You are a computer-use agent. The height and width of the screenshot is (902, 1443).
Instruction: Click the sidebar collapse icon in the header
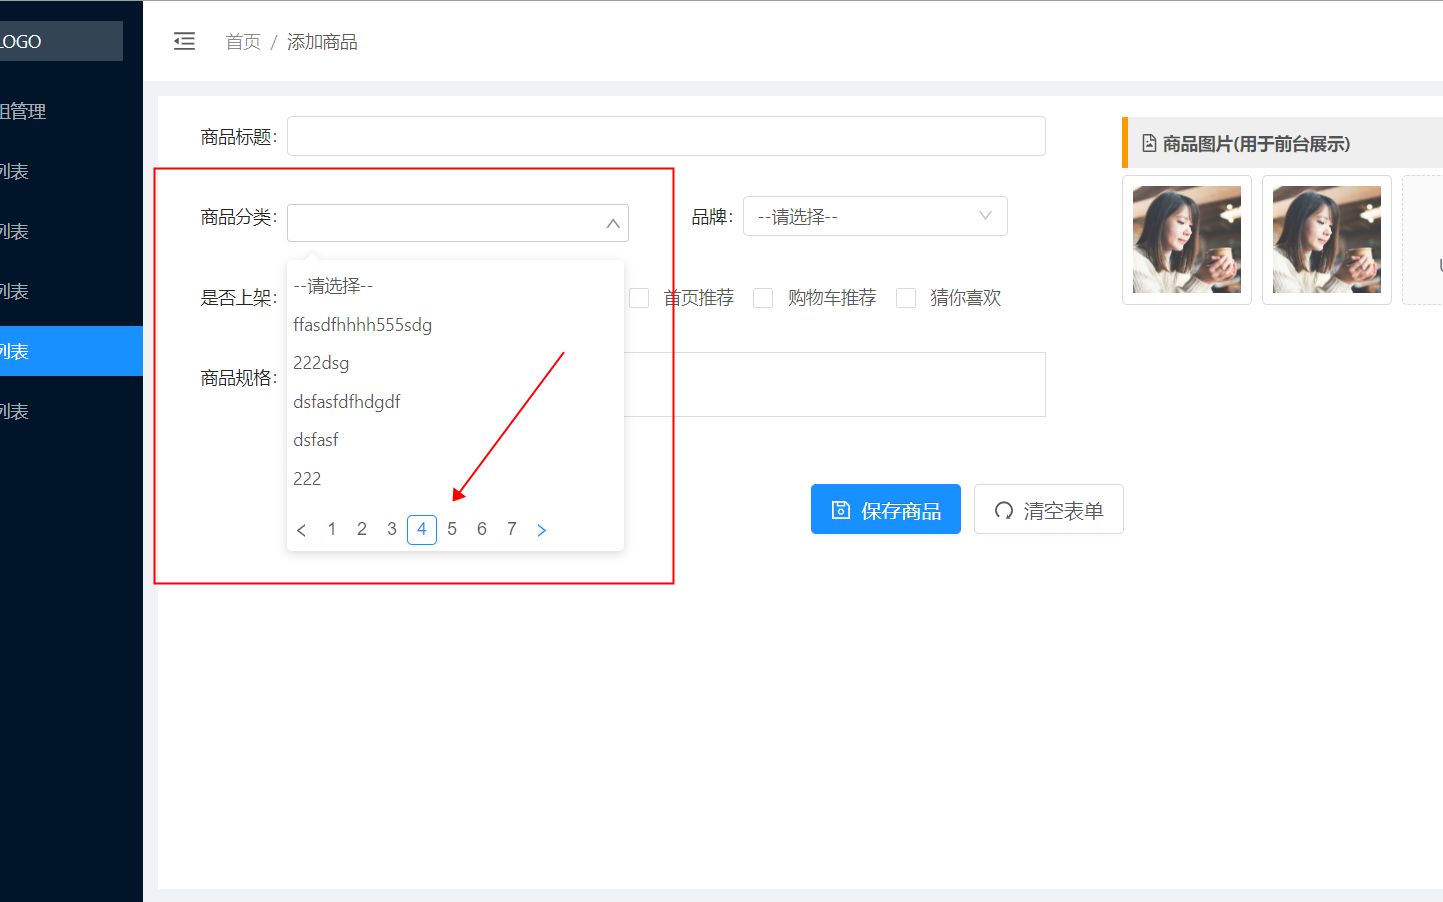pos(184,41)
